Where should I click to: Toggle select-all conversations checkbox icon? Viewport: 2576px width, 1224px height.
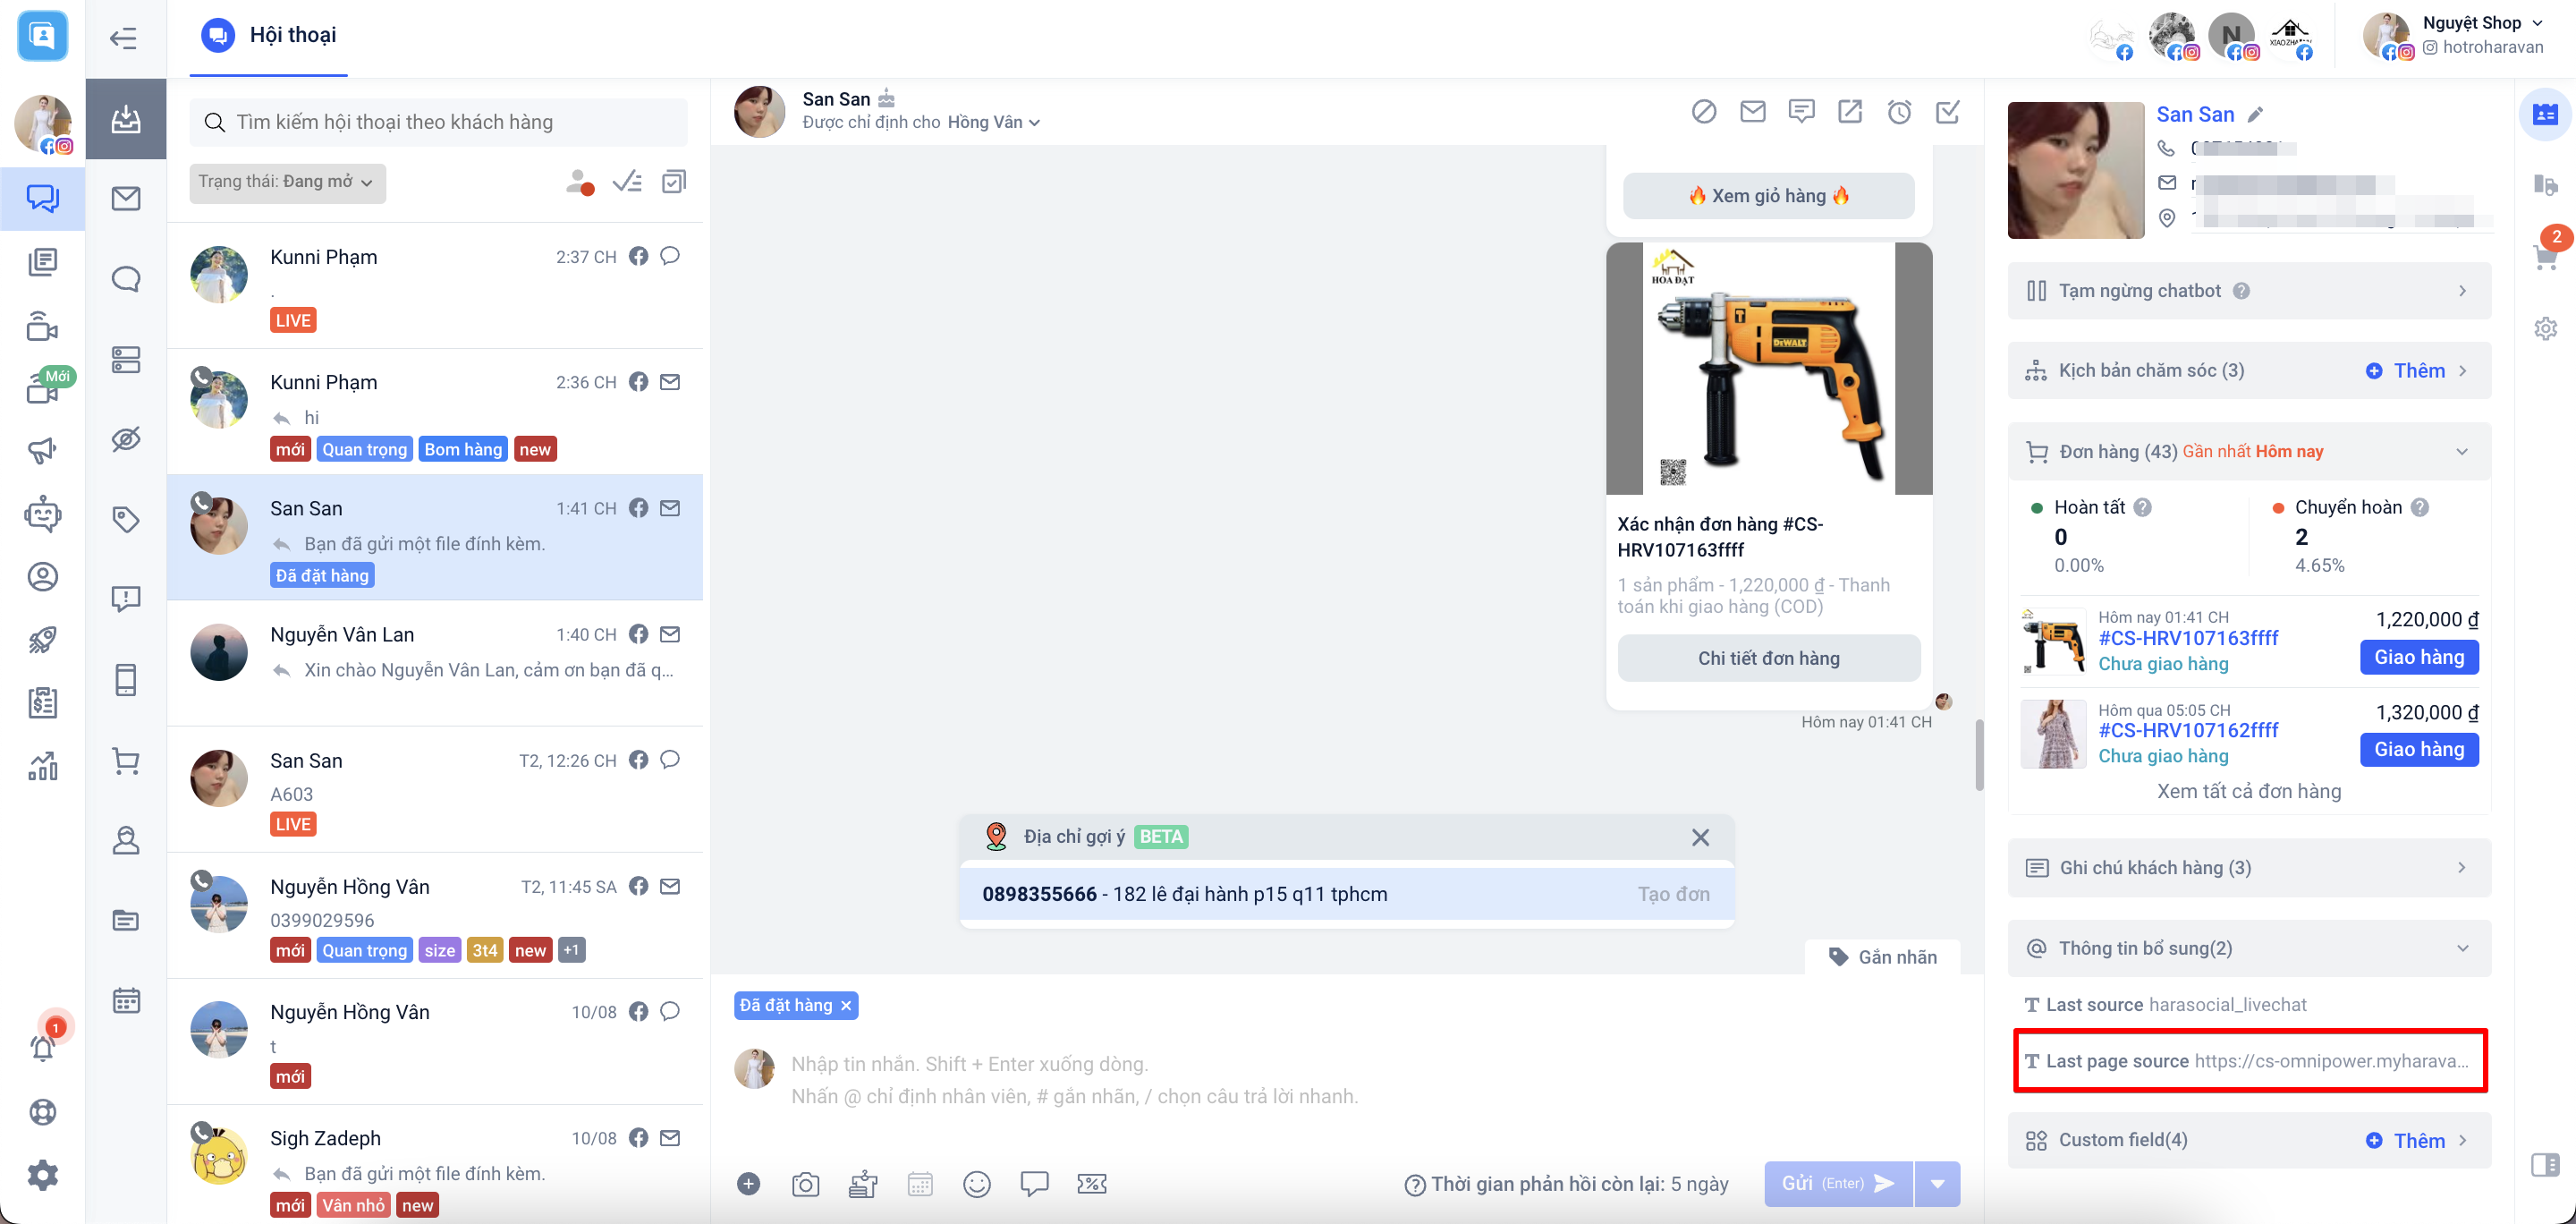coord(674,182)
